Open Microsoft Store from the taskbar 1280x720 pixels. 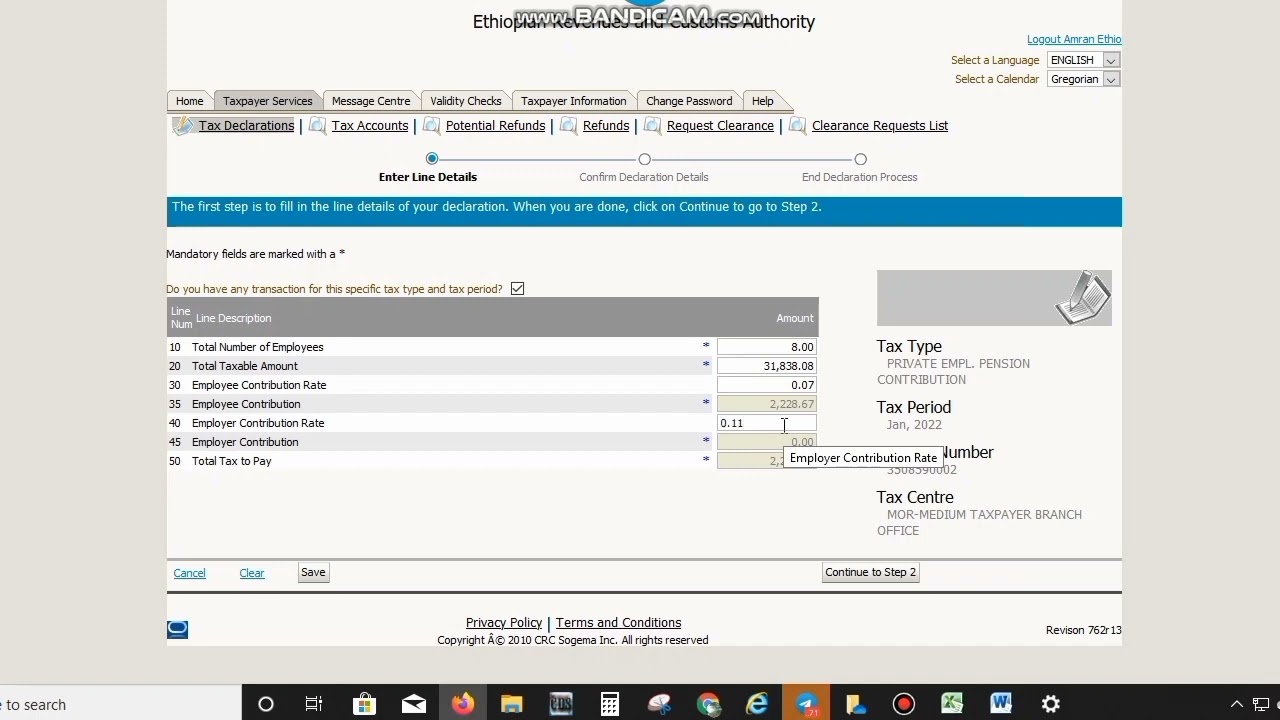(364, 704)
